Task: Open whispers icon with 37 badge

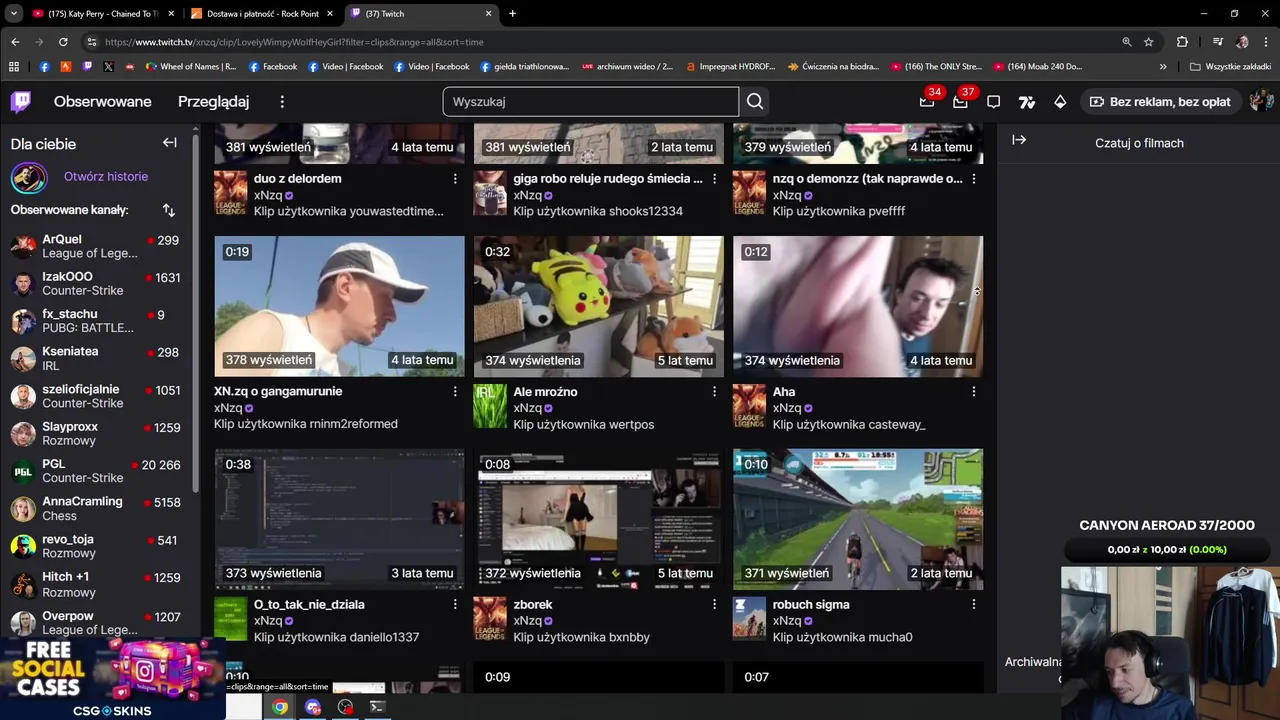Action: coord(960,102)
